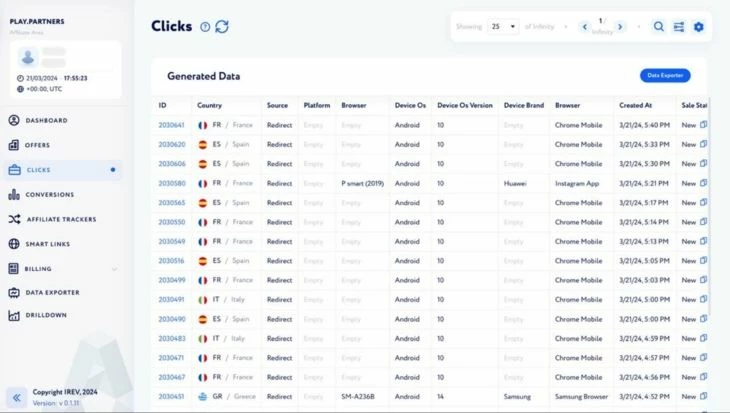Click the Device Os Version column header

click(465, 105)
